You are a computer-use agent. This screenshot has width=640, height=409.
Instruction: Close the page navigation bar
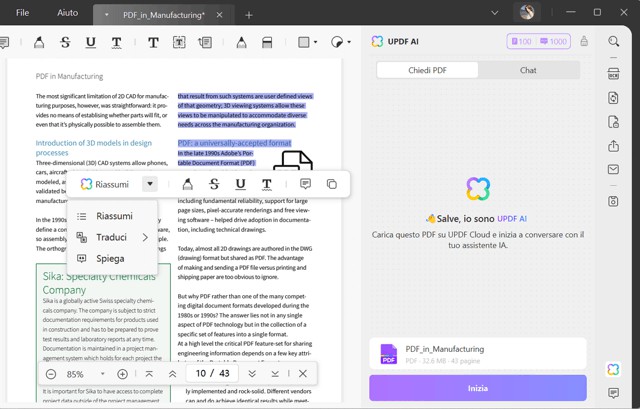coord(303,374)
